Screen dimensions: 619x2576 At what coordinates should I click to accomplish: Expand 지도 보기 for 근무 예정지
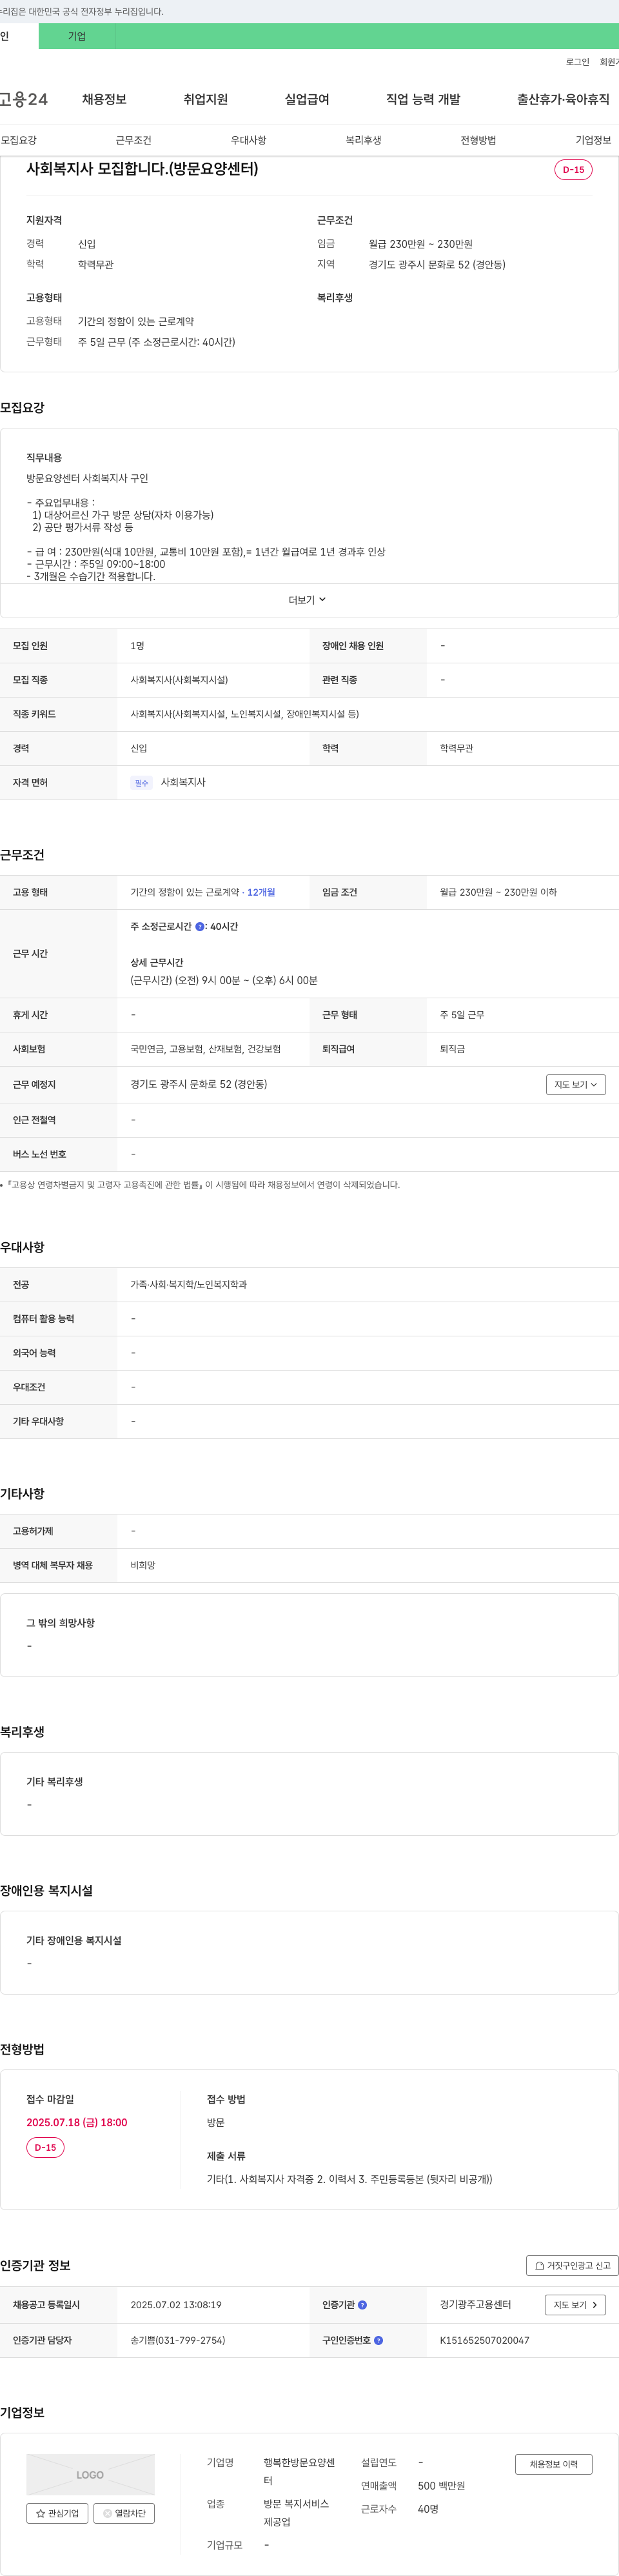tap(576, 1084)
